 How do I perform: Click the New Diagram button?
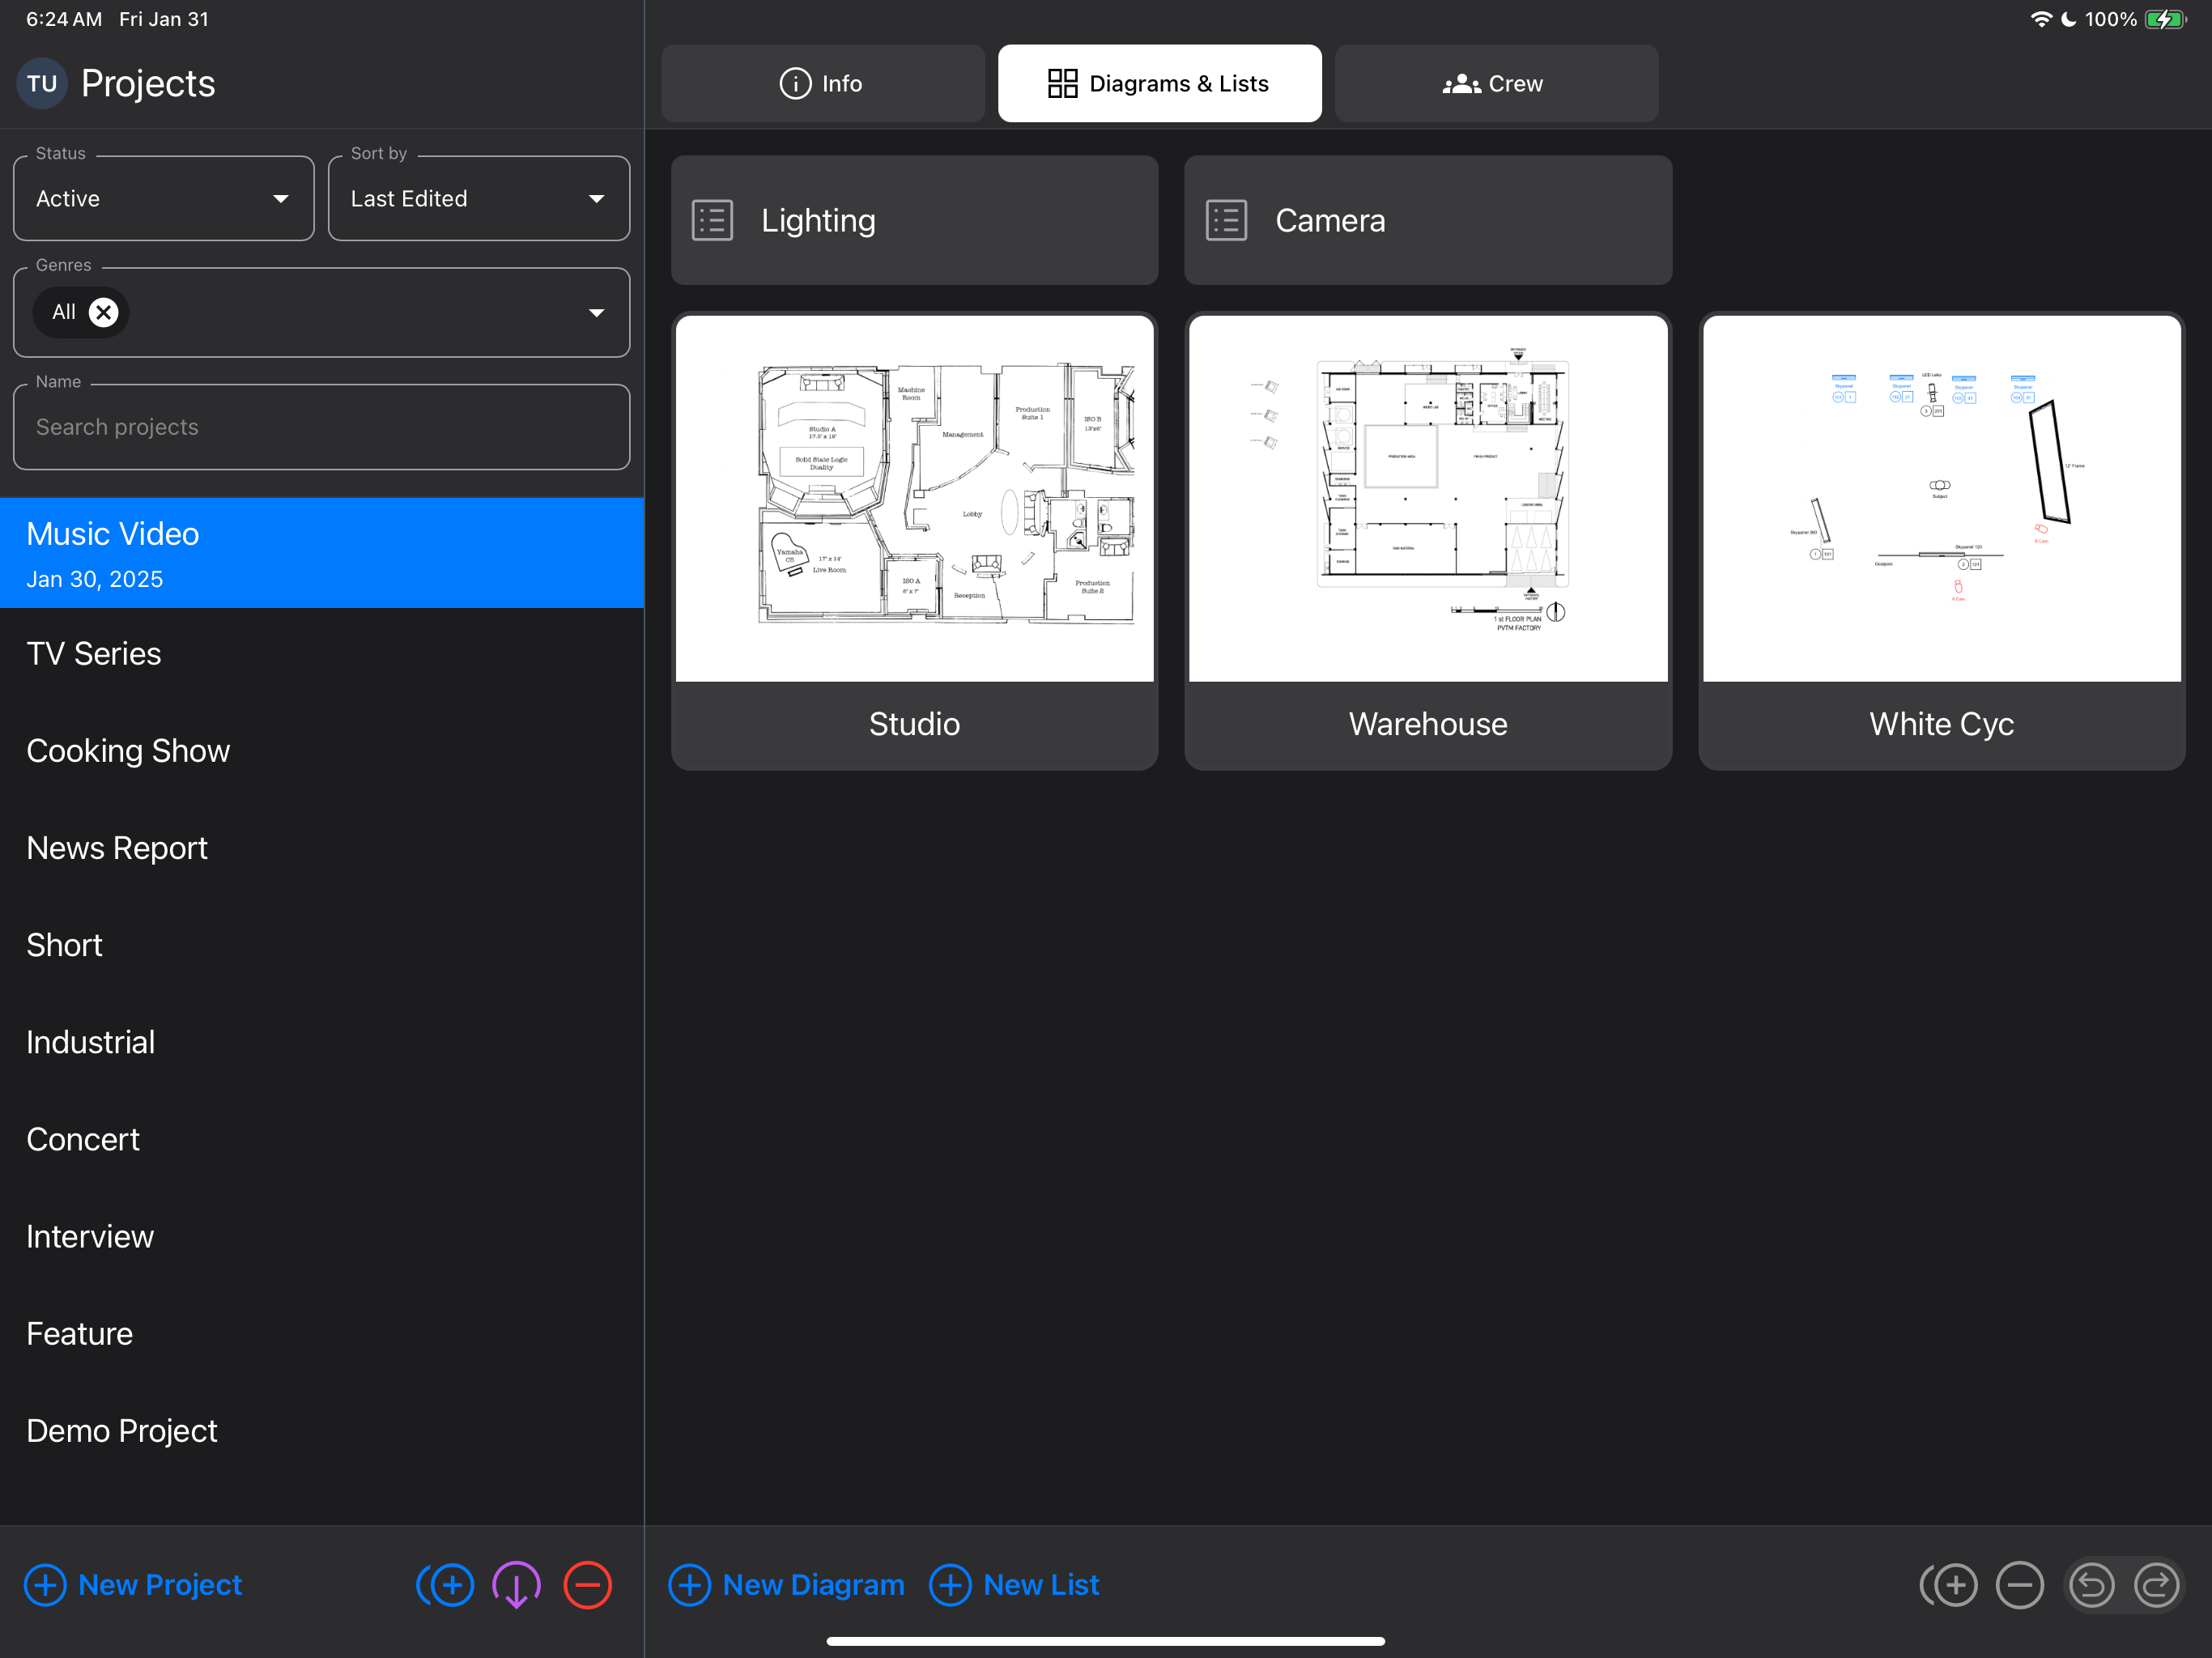pos(787,1585)
